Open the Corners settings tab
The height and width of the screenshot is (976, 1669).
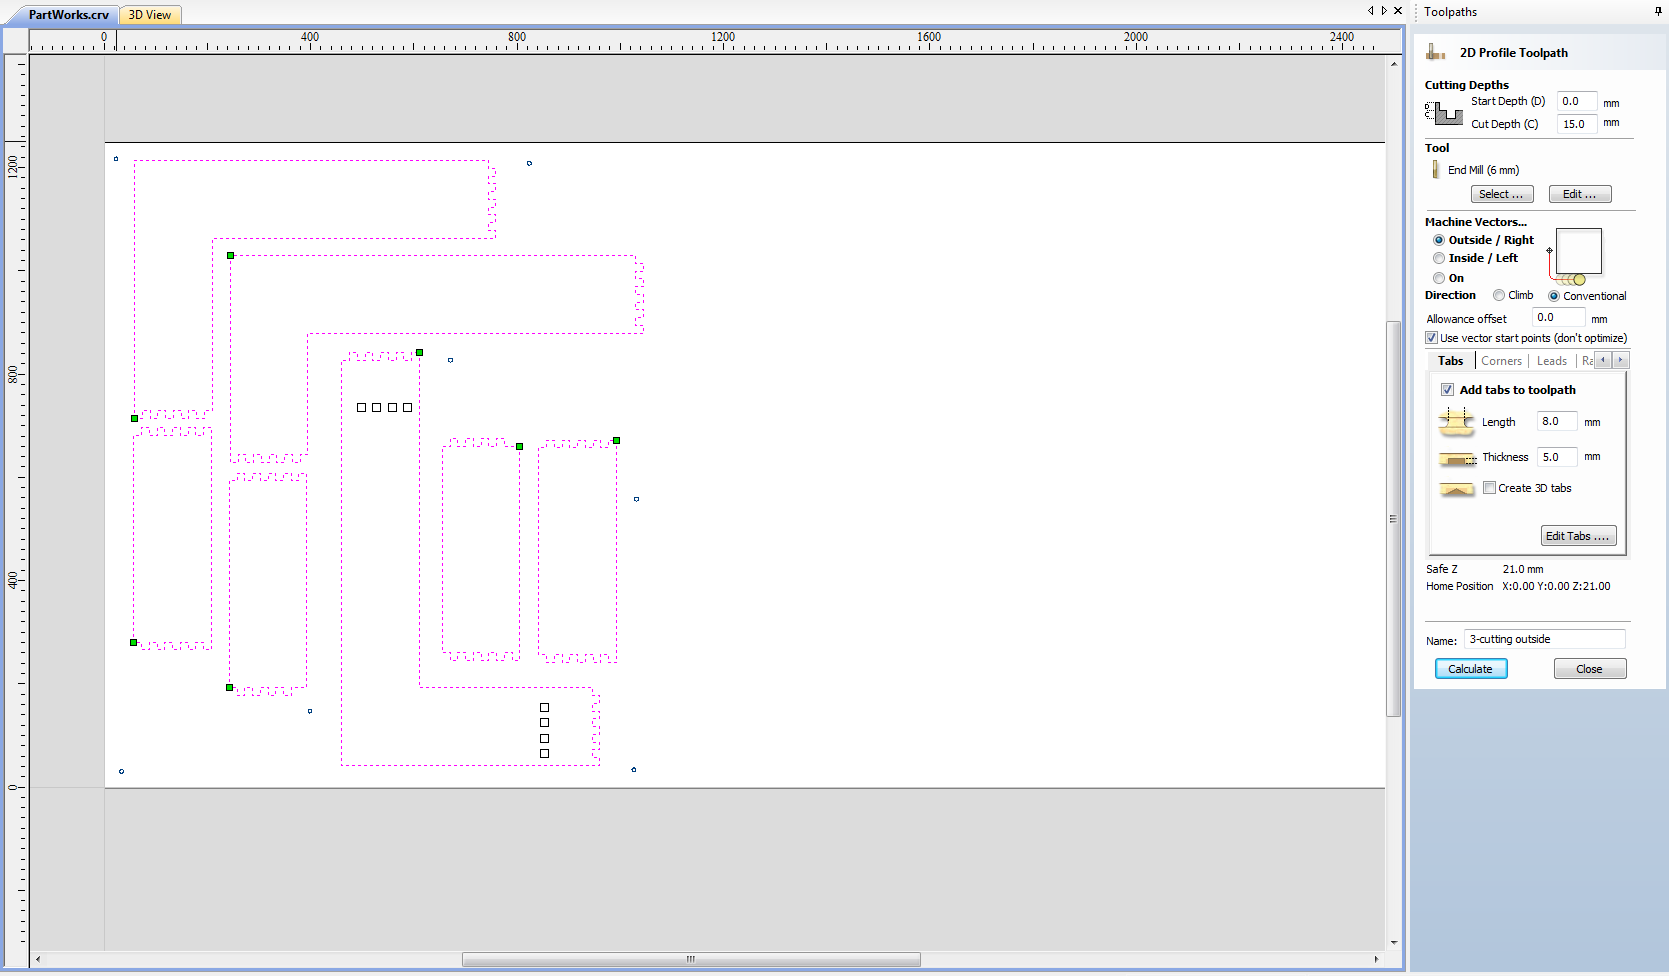click(x=1501, y=361)
